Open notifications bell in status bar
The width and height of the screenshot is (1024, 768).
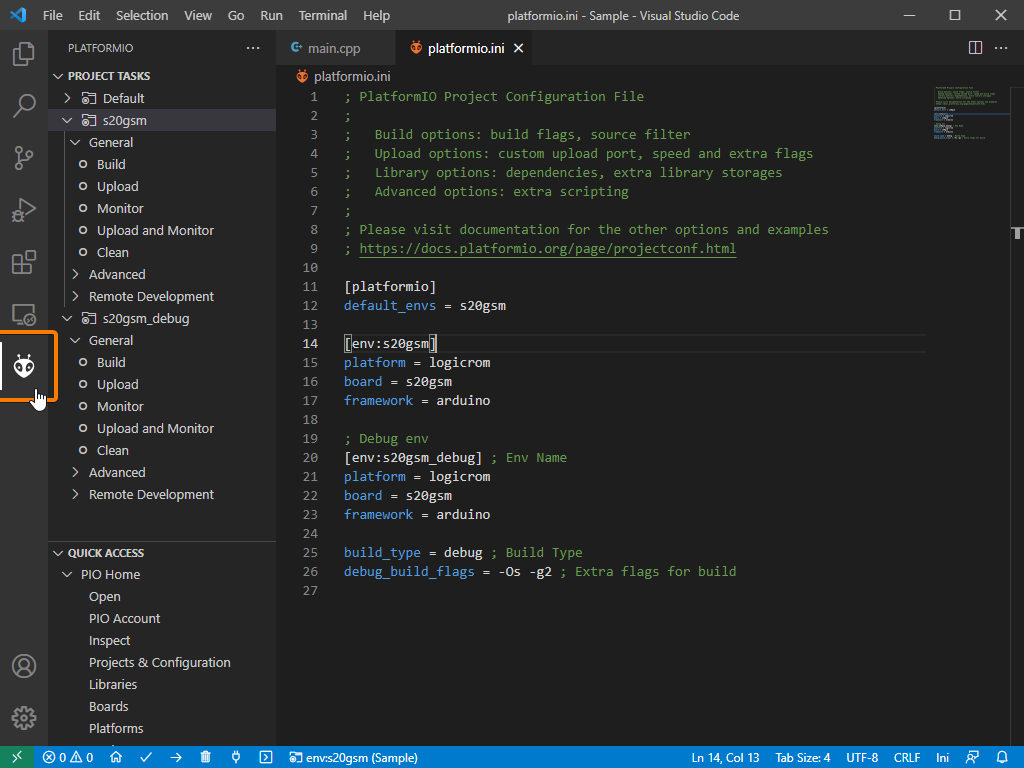pos(1002,757)
